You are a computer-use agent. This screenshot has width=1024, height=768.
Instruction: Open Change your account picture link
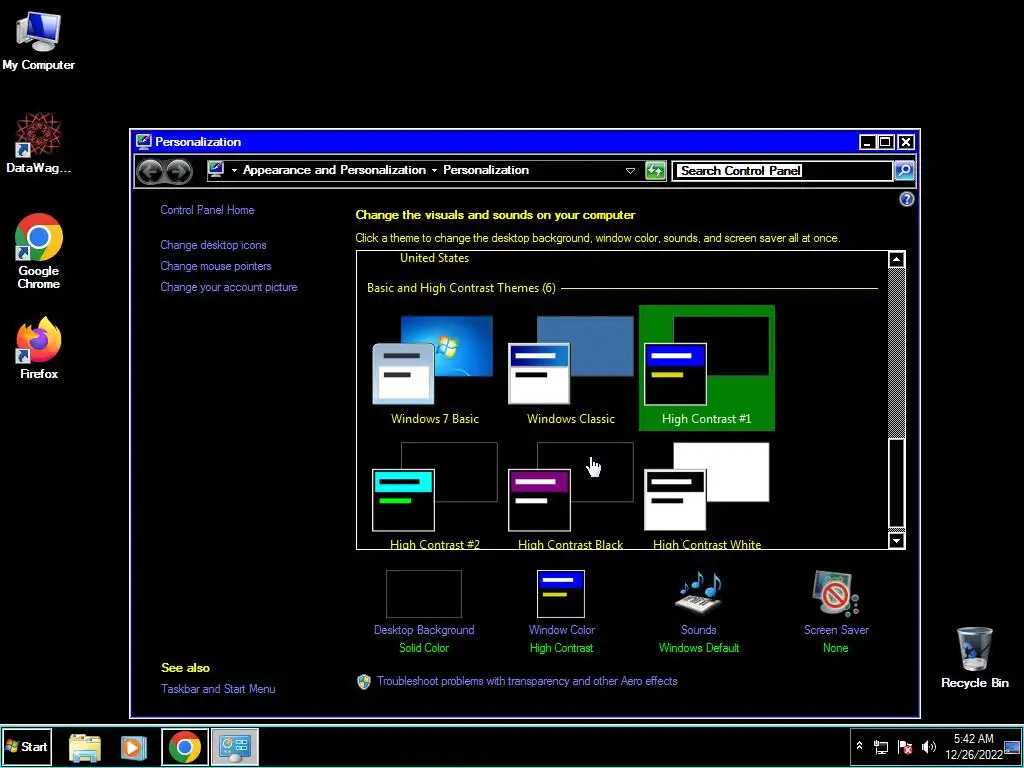tap(229, 287)
